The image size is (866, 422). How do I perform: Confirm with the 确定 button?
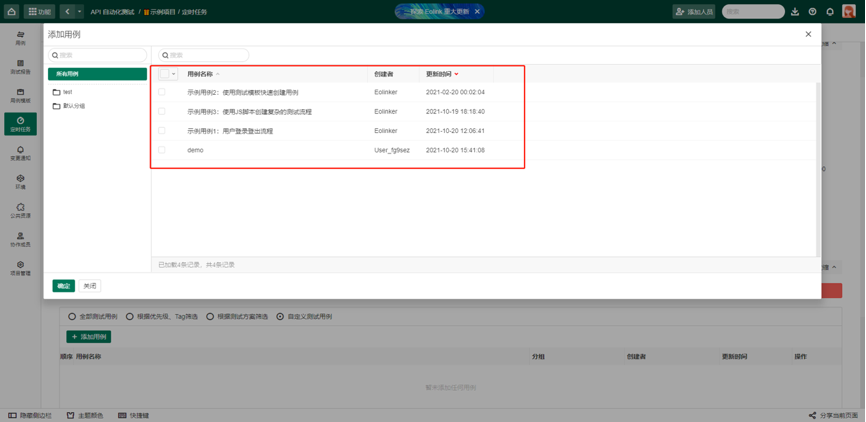pos(64,286)
